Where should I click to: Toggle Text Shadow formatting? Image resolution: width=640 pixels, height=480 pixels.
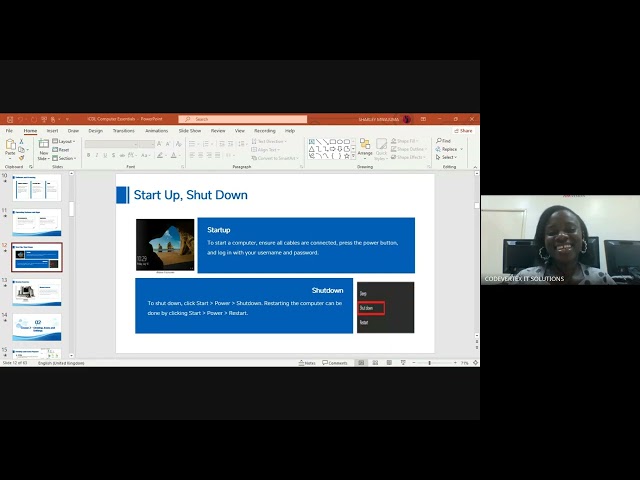pyautogui.click(x=113, y=155)
